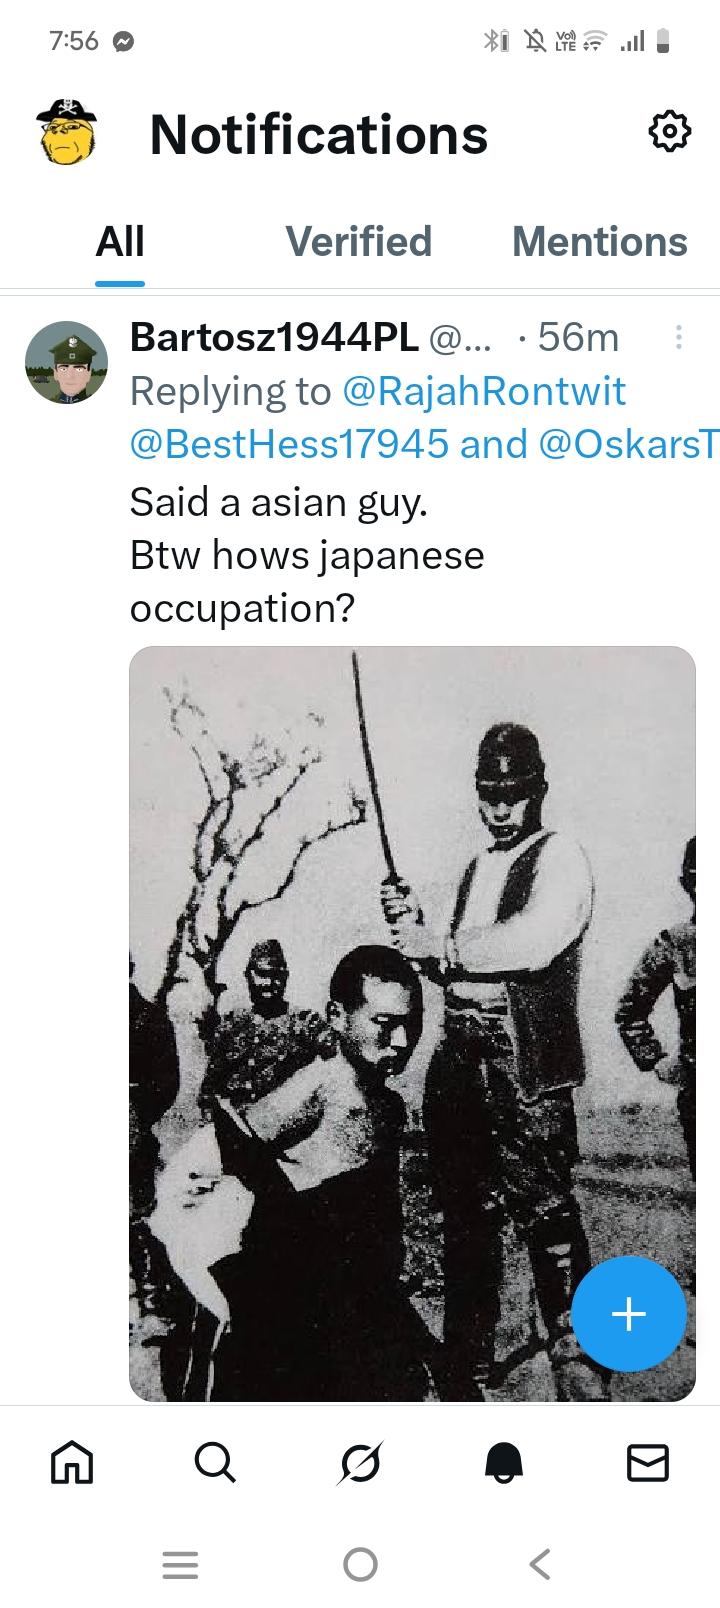720x1608 pixels.
Task: Open the Messages envelope icon
Action: [x=647, y=1463]
